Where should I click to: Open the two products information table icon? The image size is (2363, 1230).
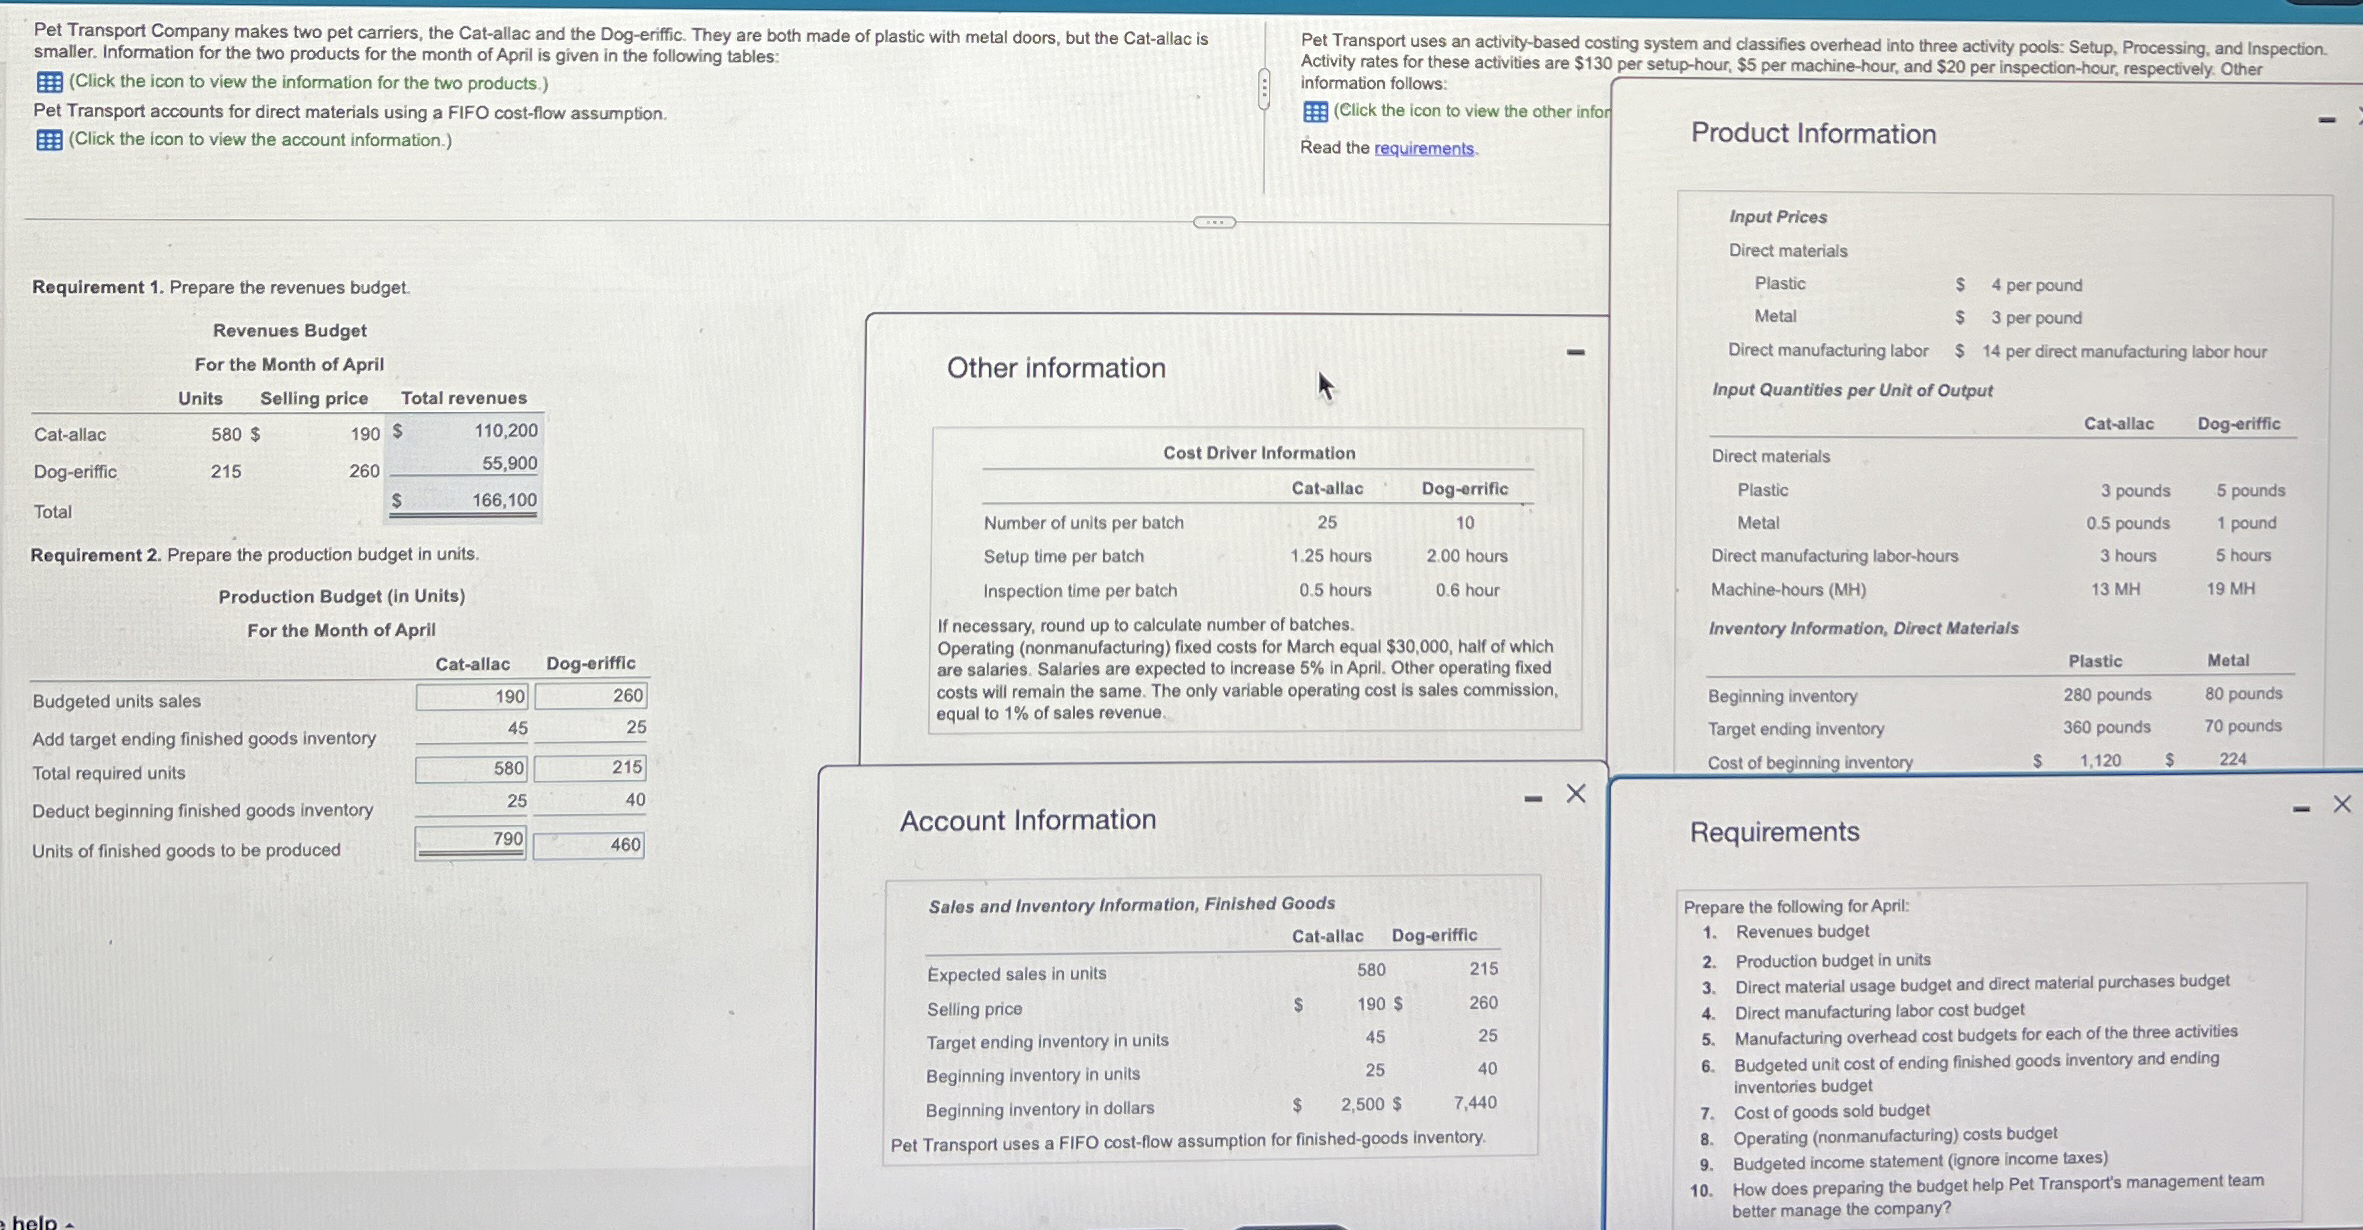point(49,82)
